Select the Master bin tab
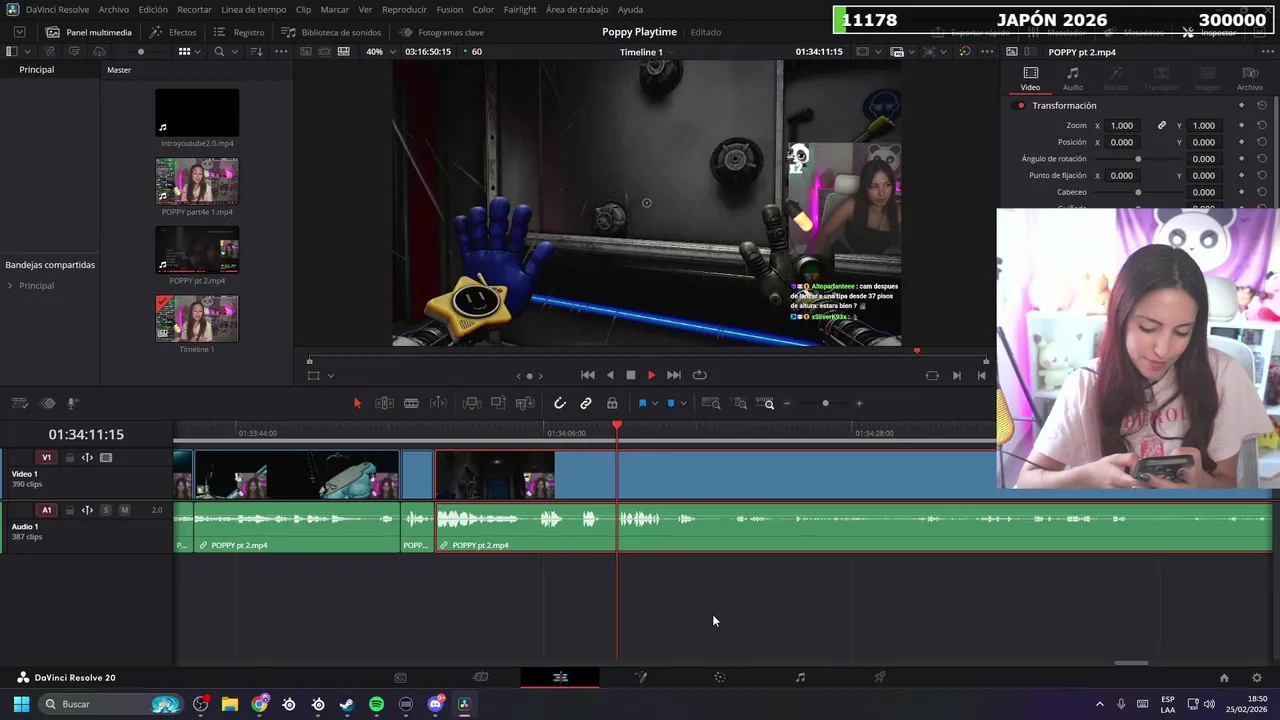The image size is (1280, 720). click(119, 70)
